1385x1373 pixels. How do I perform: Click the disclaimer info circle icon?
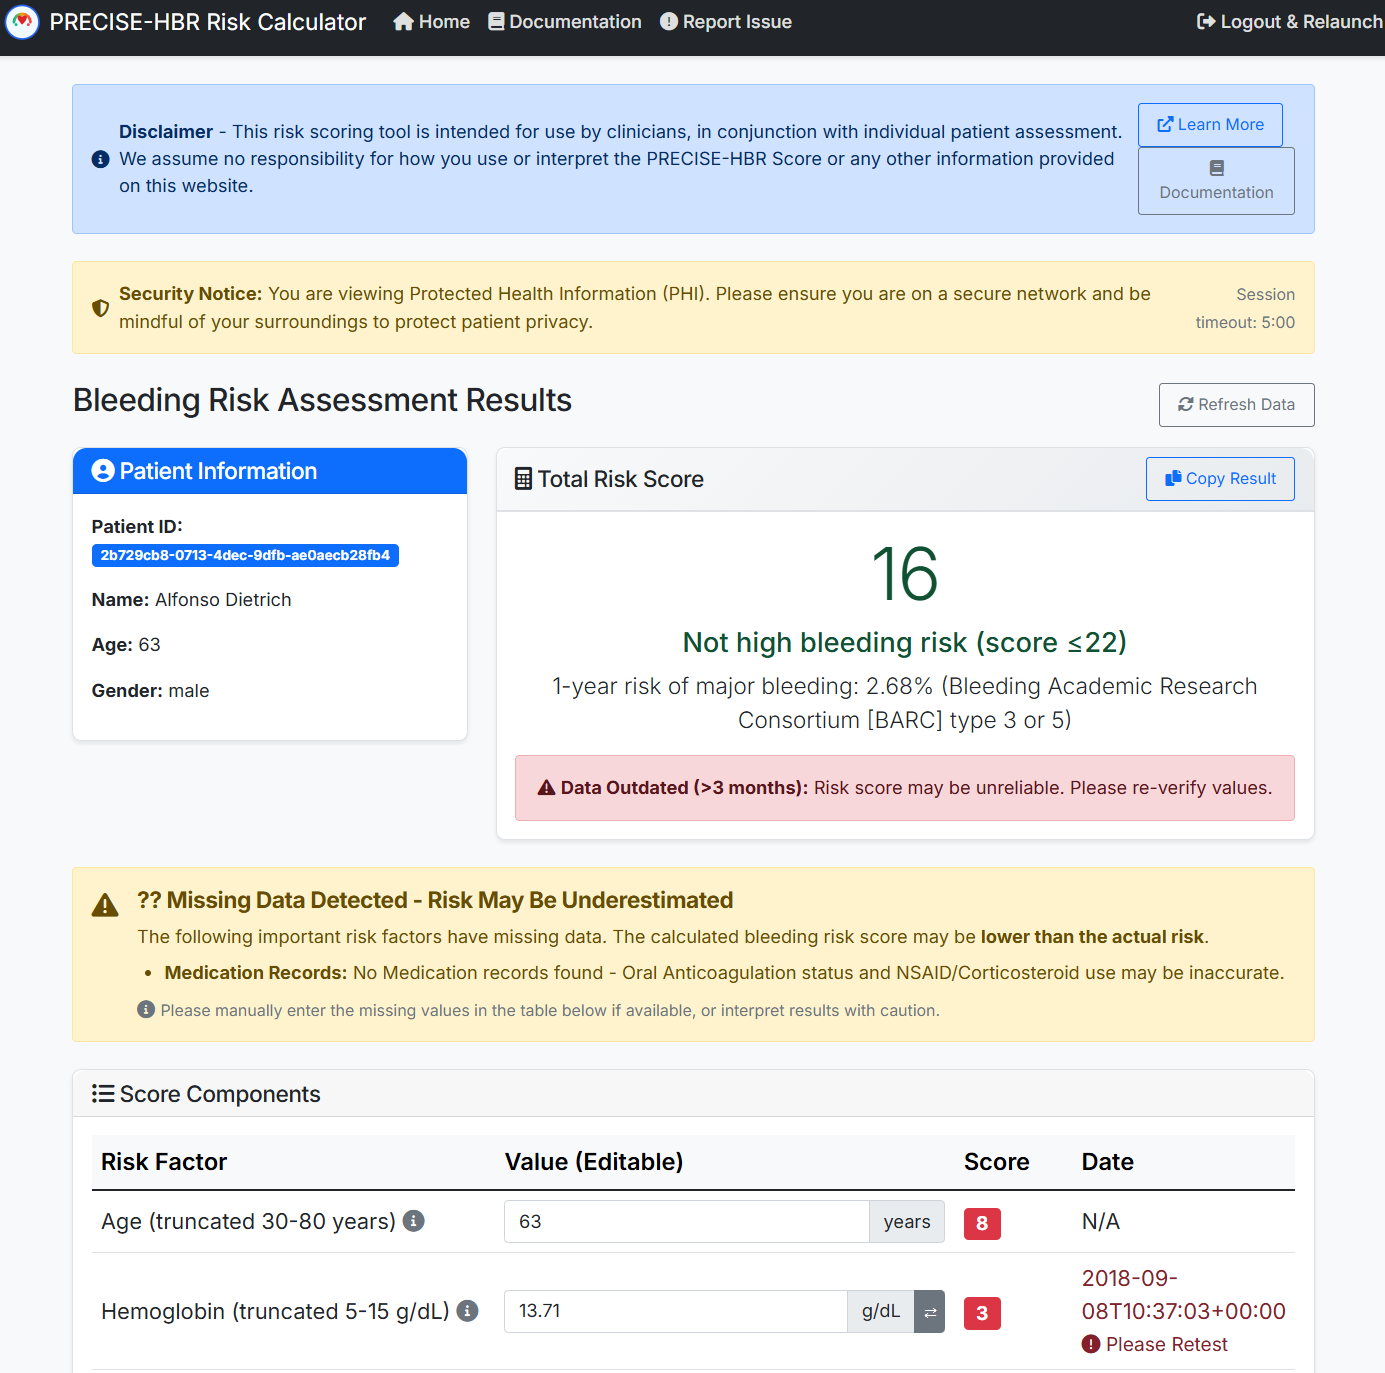[x=100, y=159]
